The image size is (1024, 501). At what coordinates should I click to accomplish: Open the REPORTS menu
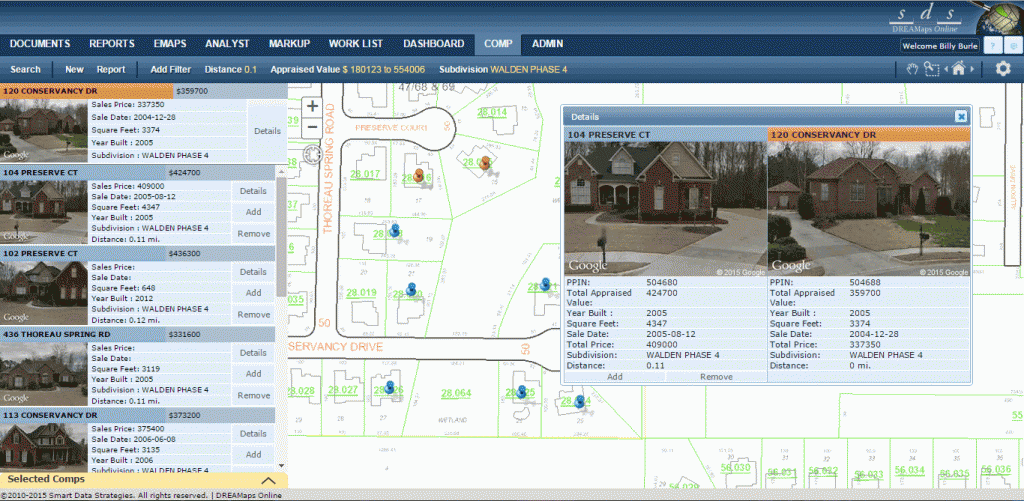pyautogui.click(x=112, y=44)
